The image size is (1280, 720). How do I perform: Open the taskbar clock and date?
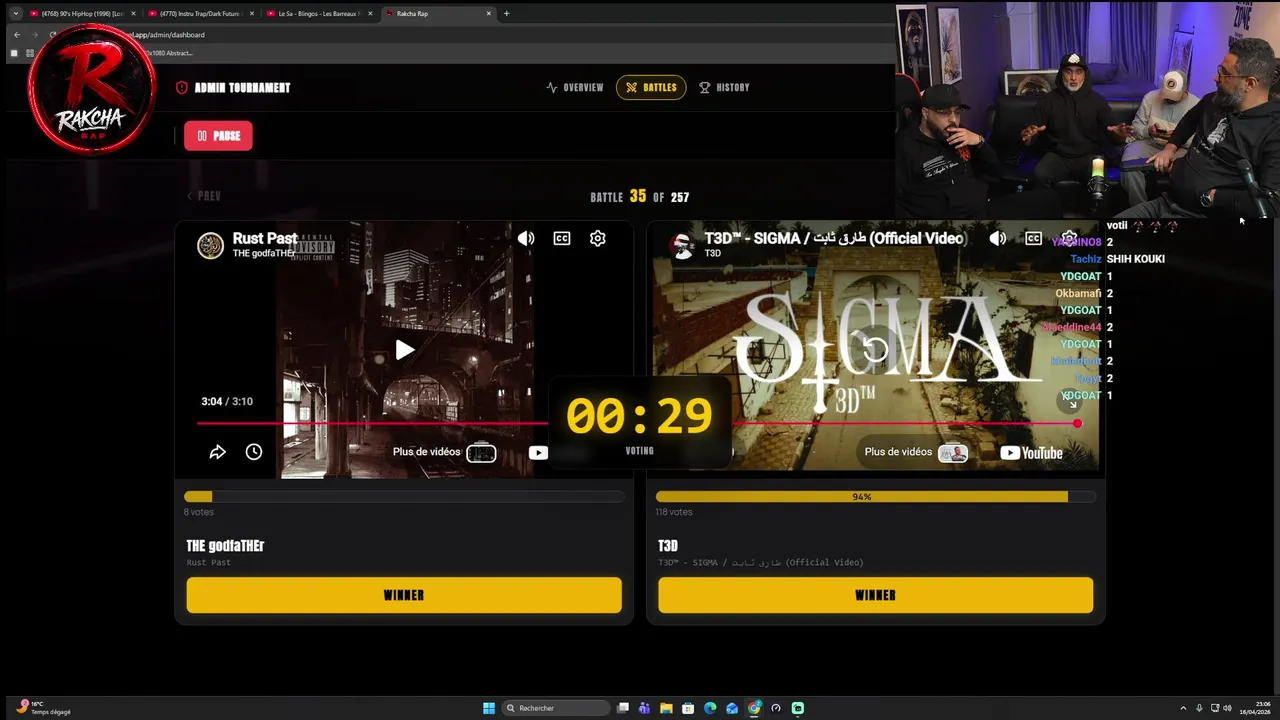click(1255, 708)
